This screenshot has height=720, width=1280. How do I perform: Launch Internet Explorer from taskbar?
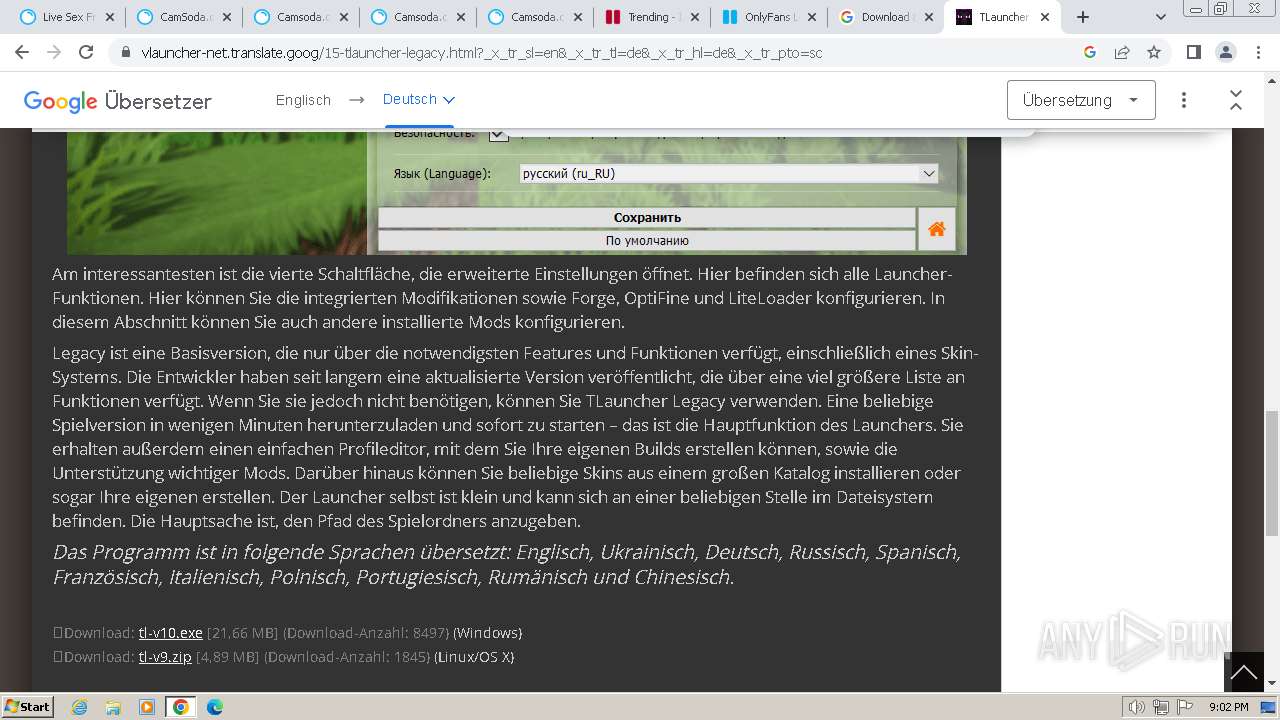coord(80,707)
